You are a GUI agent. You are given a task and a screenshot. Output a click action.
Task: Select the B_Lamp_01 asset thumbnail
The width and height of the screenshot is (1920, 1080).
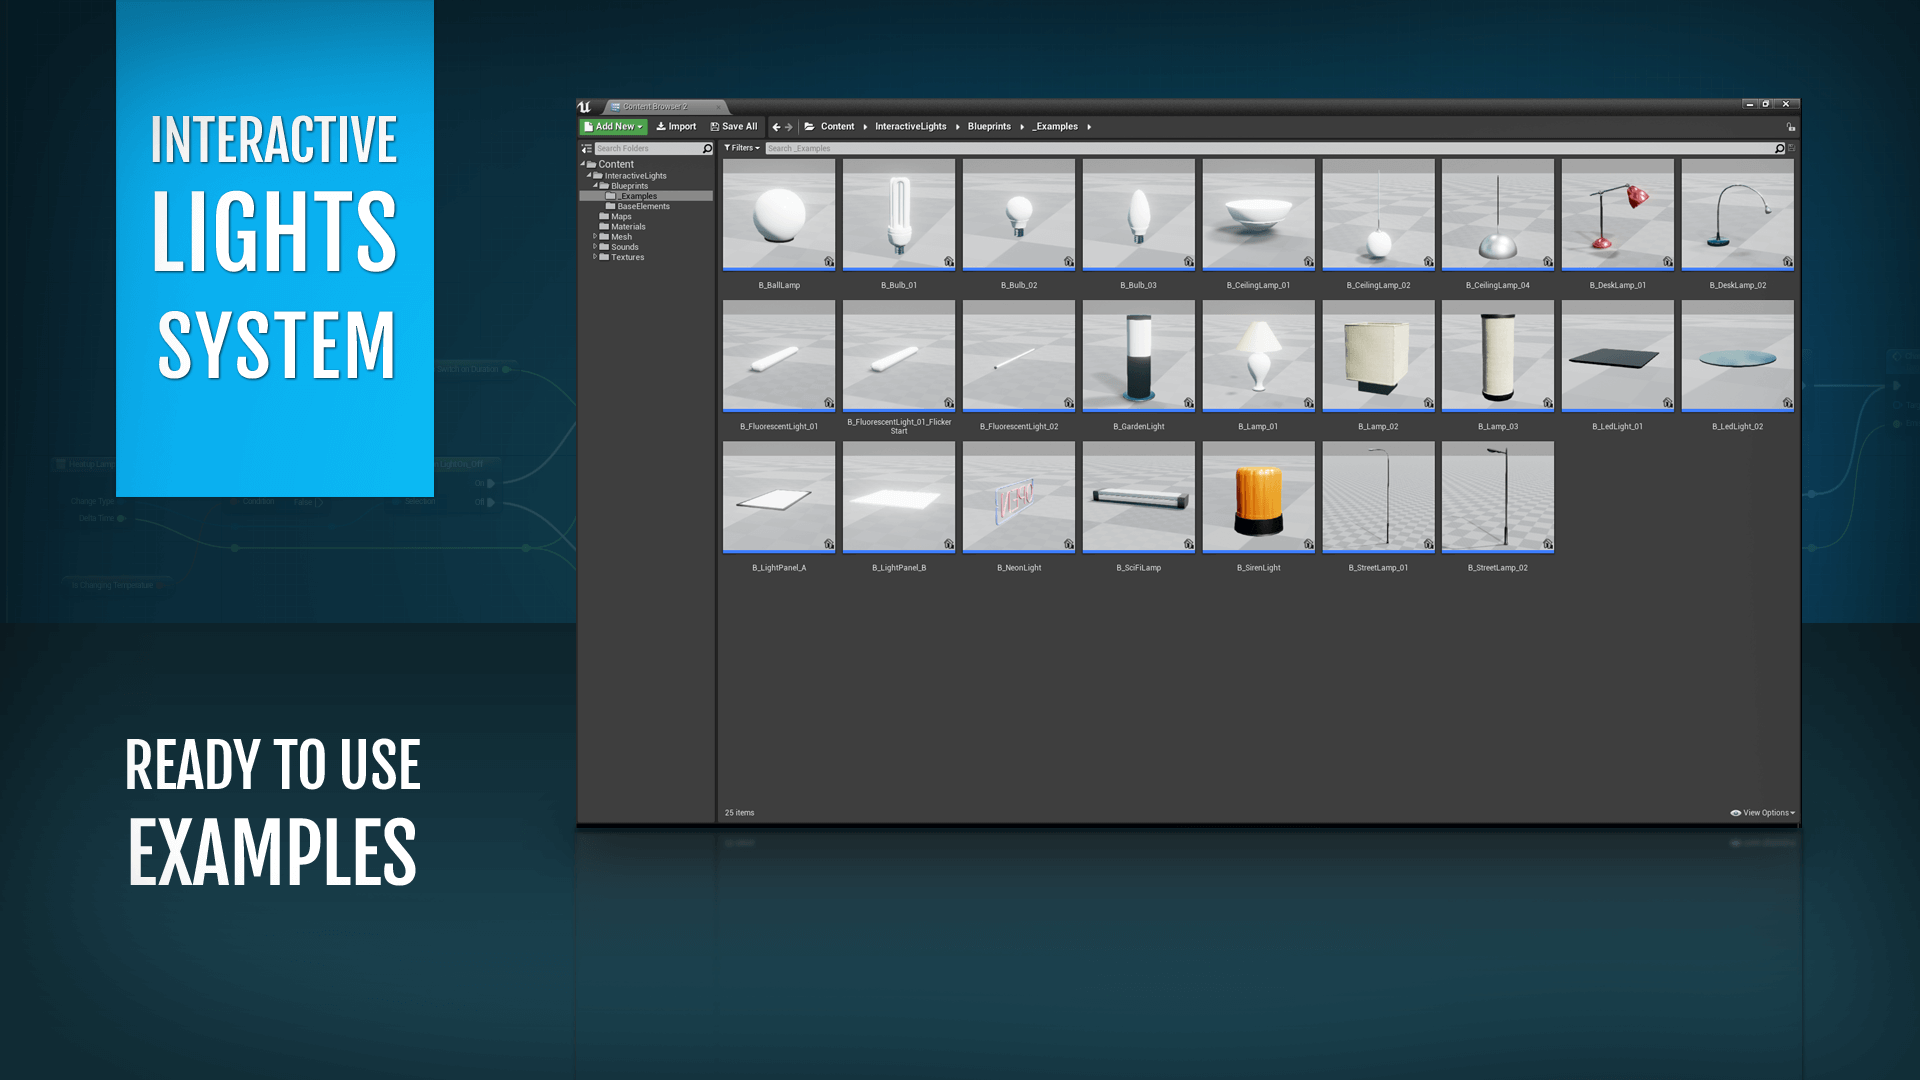[1259, 355]
